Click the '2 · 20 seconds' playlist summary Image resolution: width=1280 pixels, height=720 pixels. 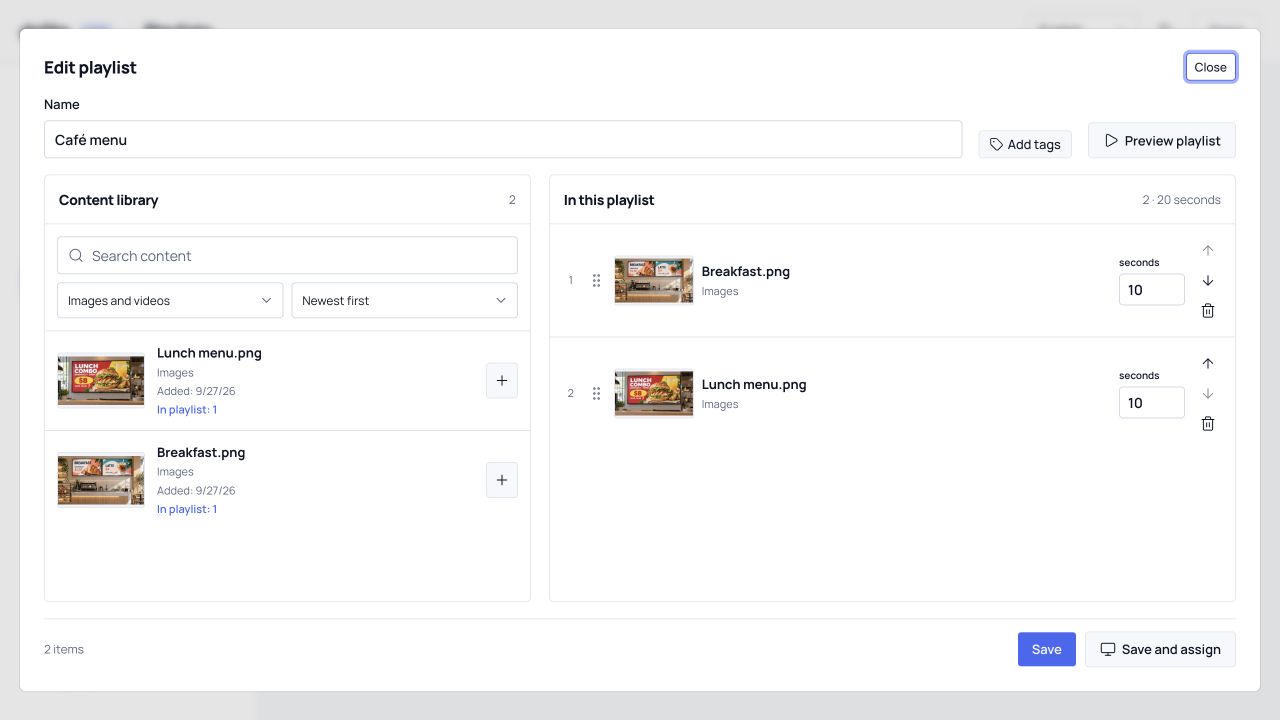tap(1181, 200)
